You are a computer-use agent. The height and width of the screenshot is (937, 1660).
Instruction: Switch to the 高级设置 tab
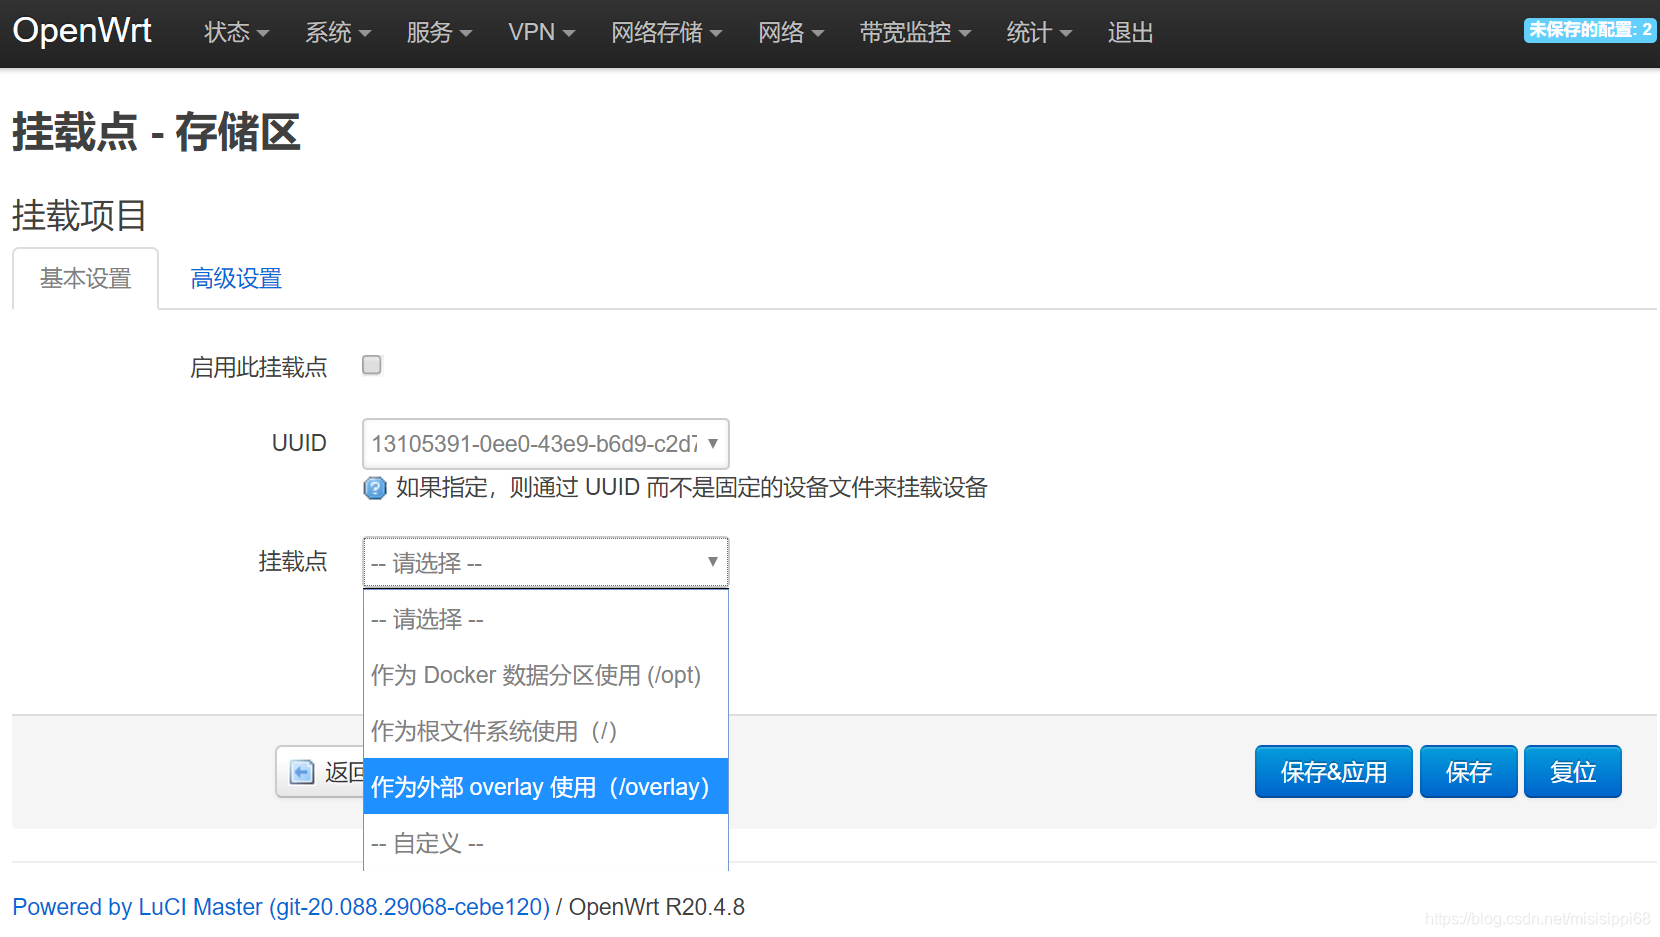pyautogui.click(x=236, y=279)
